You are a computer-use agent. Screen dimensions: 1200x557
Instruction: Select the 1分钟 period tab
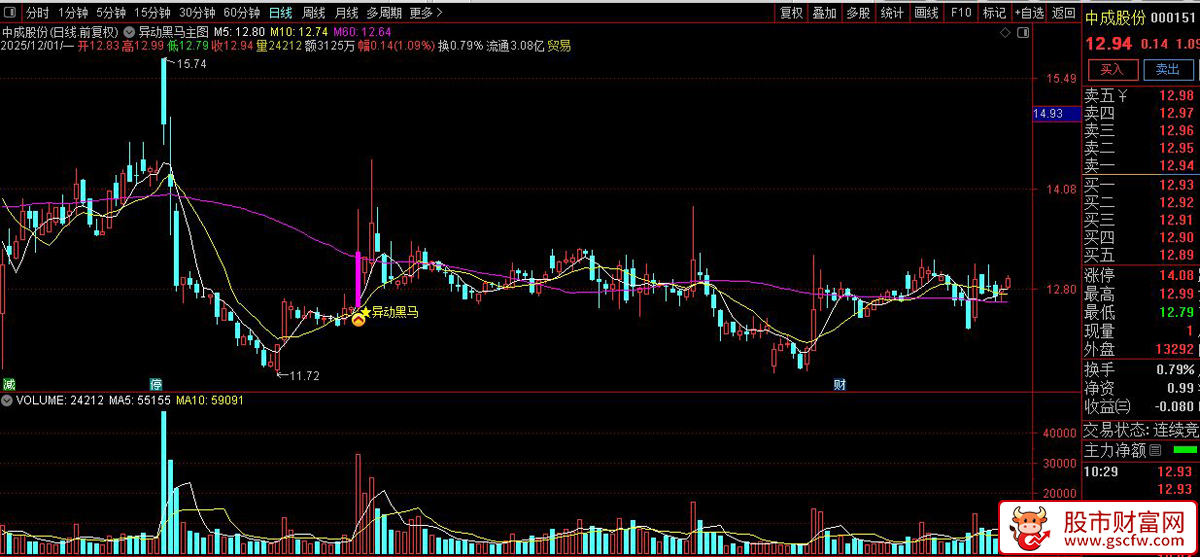tap(72, 13)
